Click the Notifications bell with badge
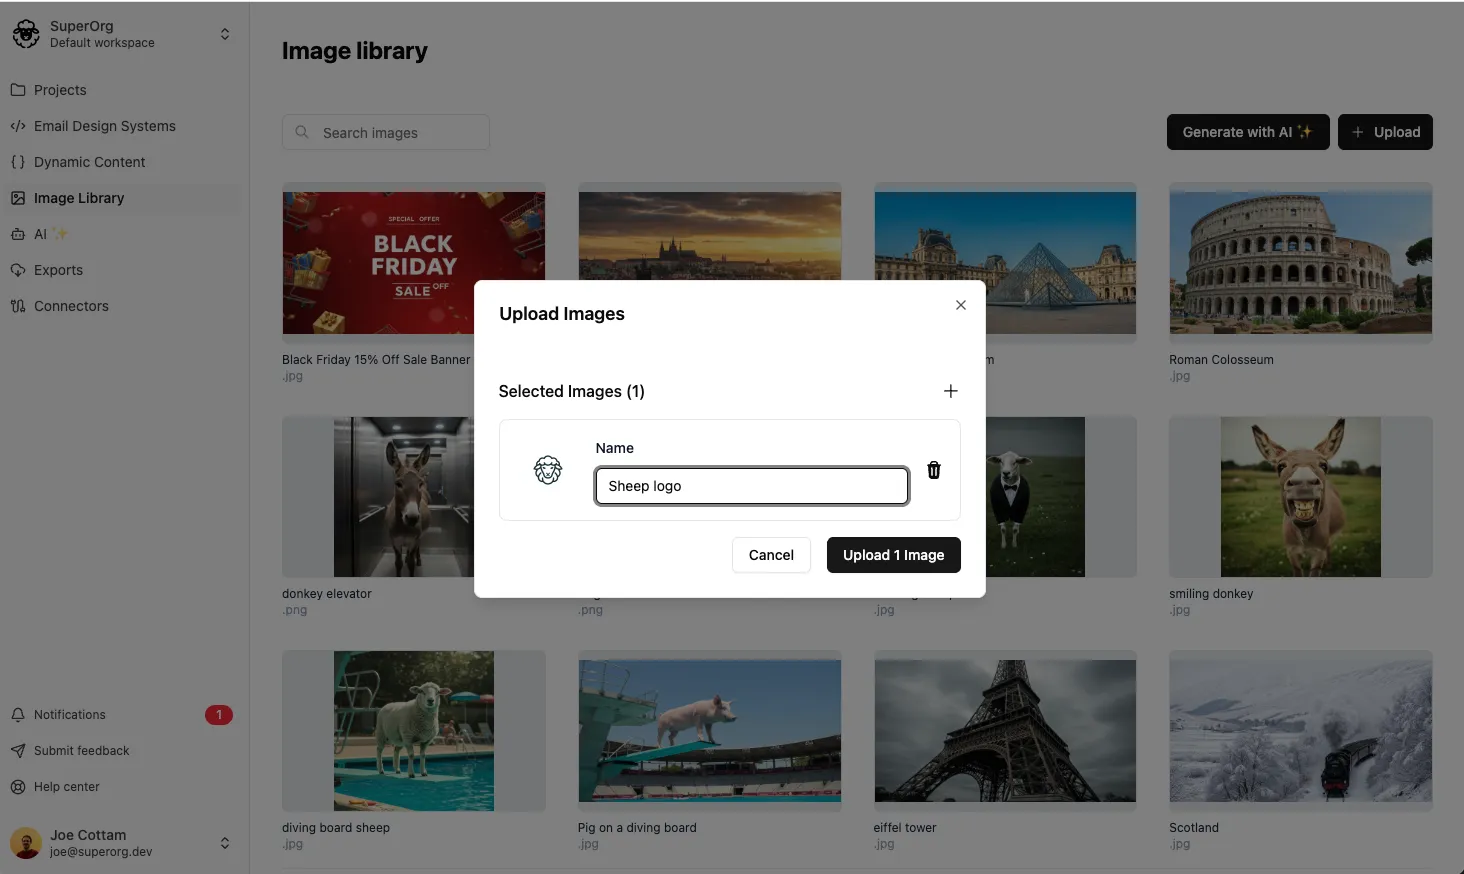The image size is (1464, 874). click(x=68, y=714)
